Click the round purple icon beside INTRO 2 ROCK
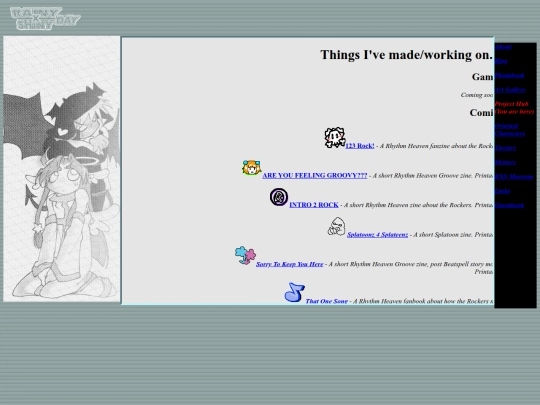This screenshot has width=540, height=405. [279, 197]
